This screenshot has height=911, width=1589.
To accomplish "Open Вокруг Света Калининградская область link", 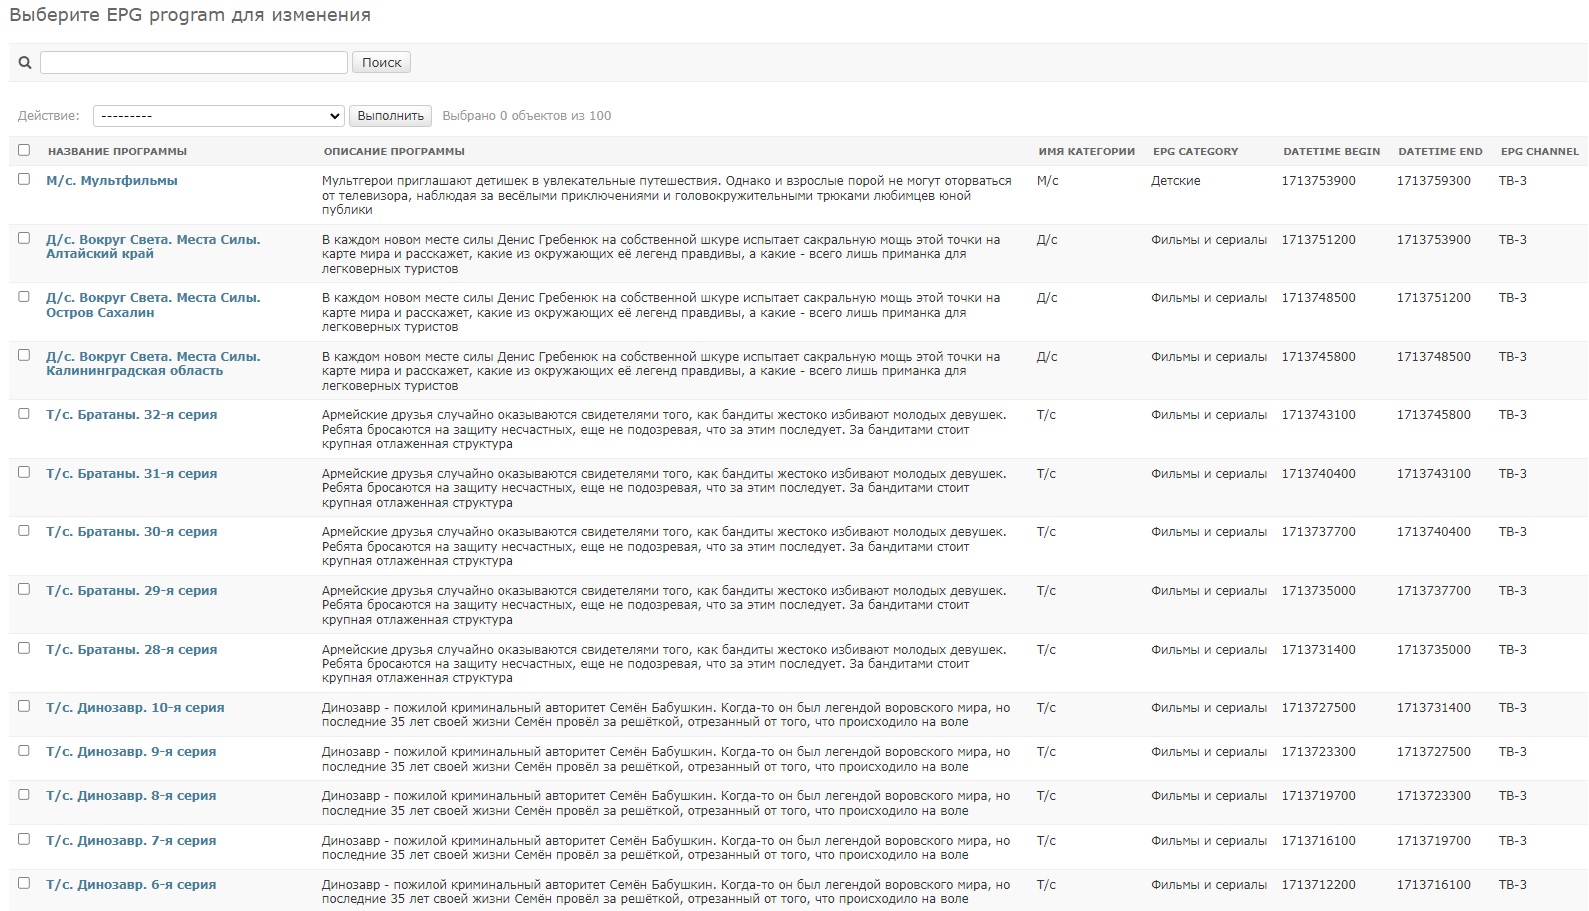I will click(153, 364).
